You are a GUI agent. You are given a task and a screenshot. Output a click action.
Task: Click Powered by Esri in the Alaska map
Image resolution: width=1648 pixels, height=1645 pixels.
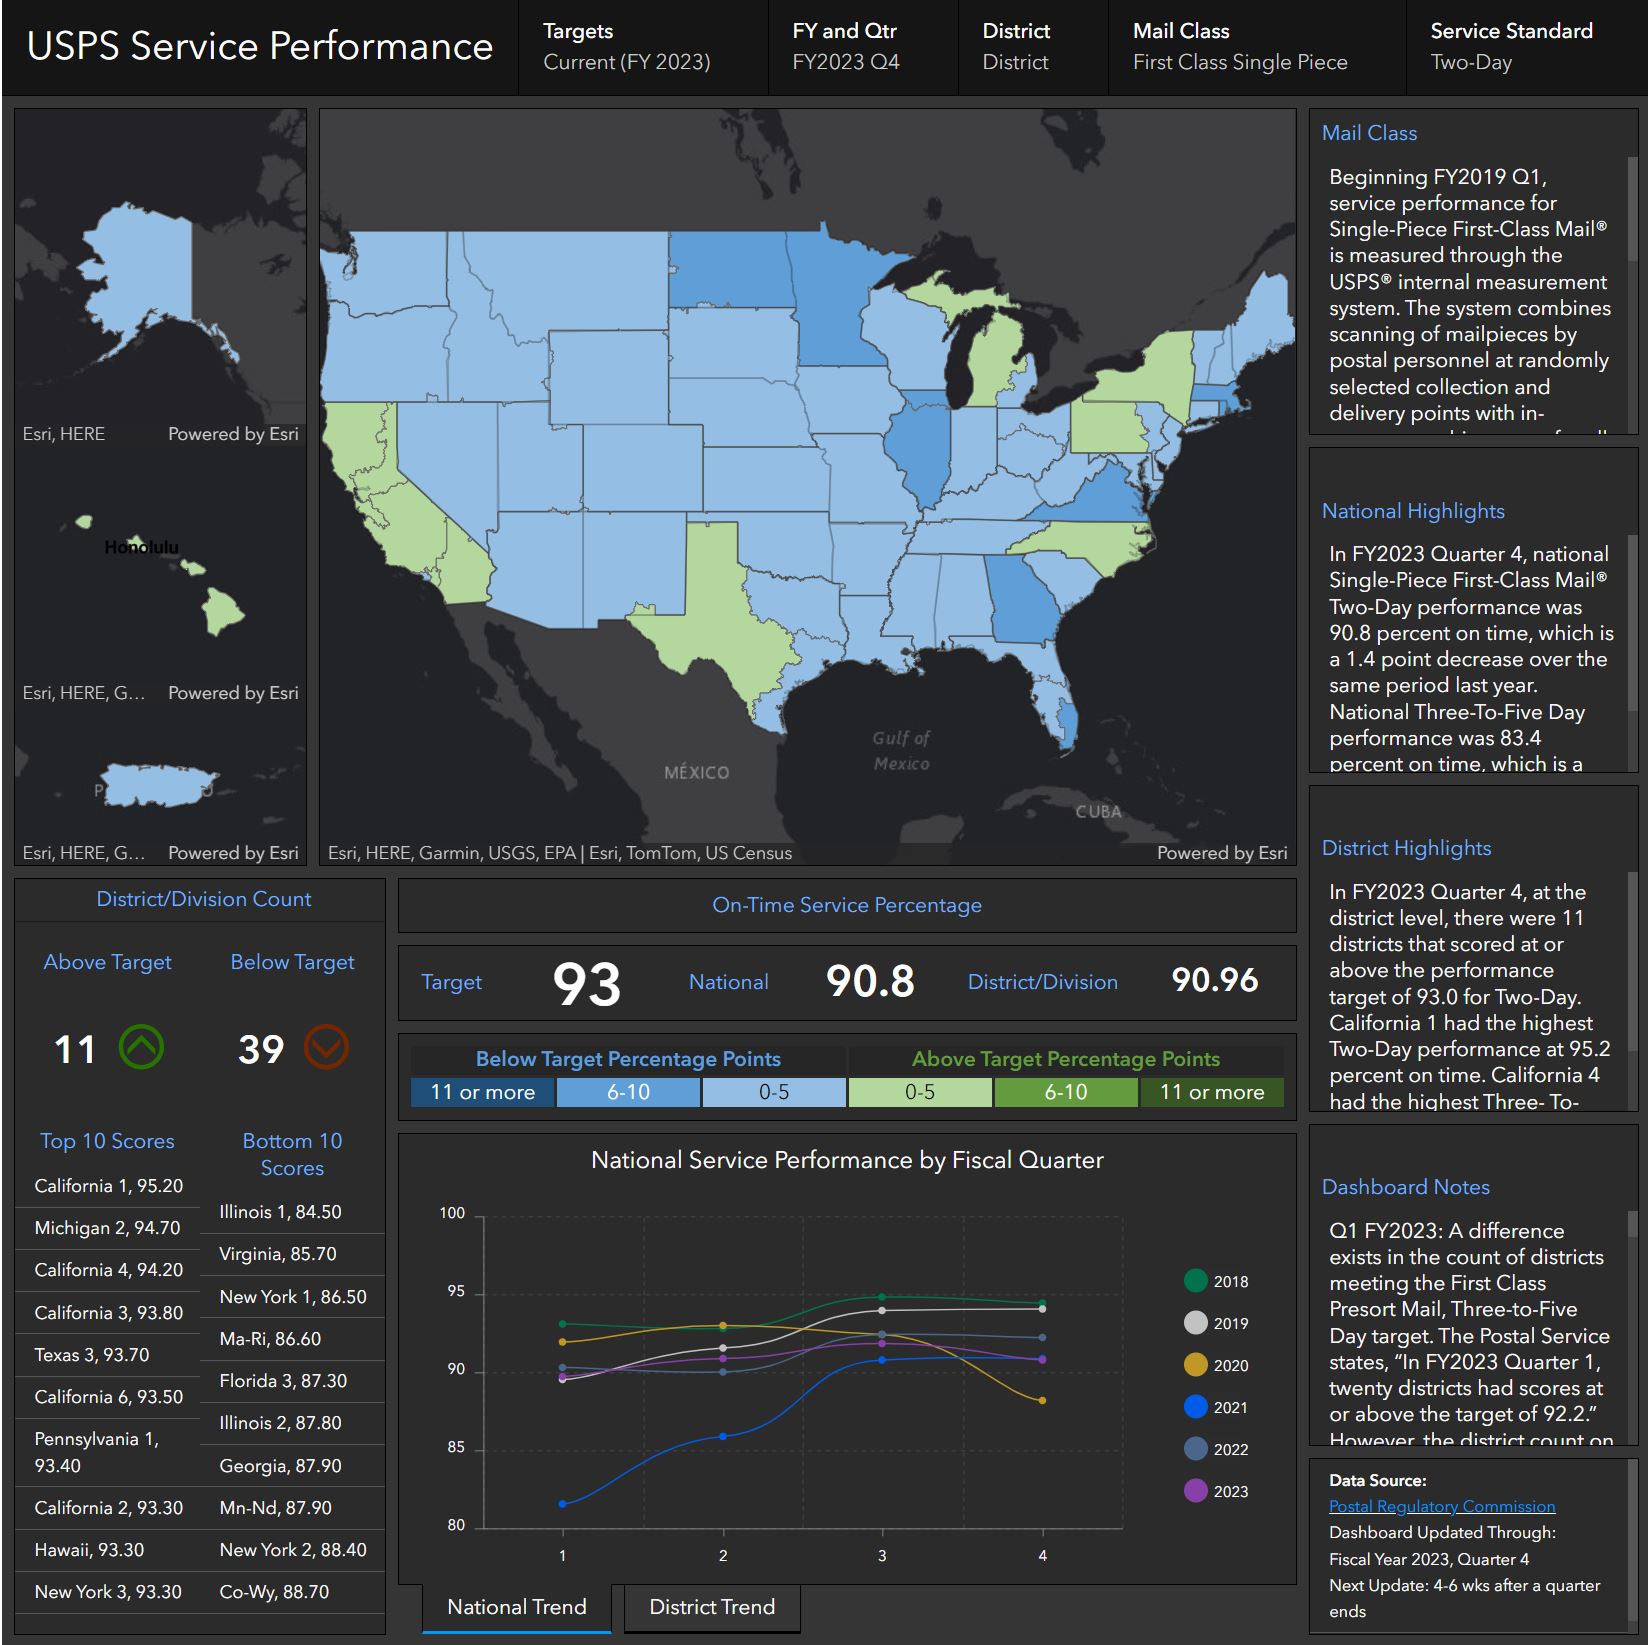pos(233,434)
